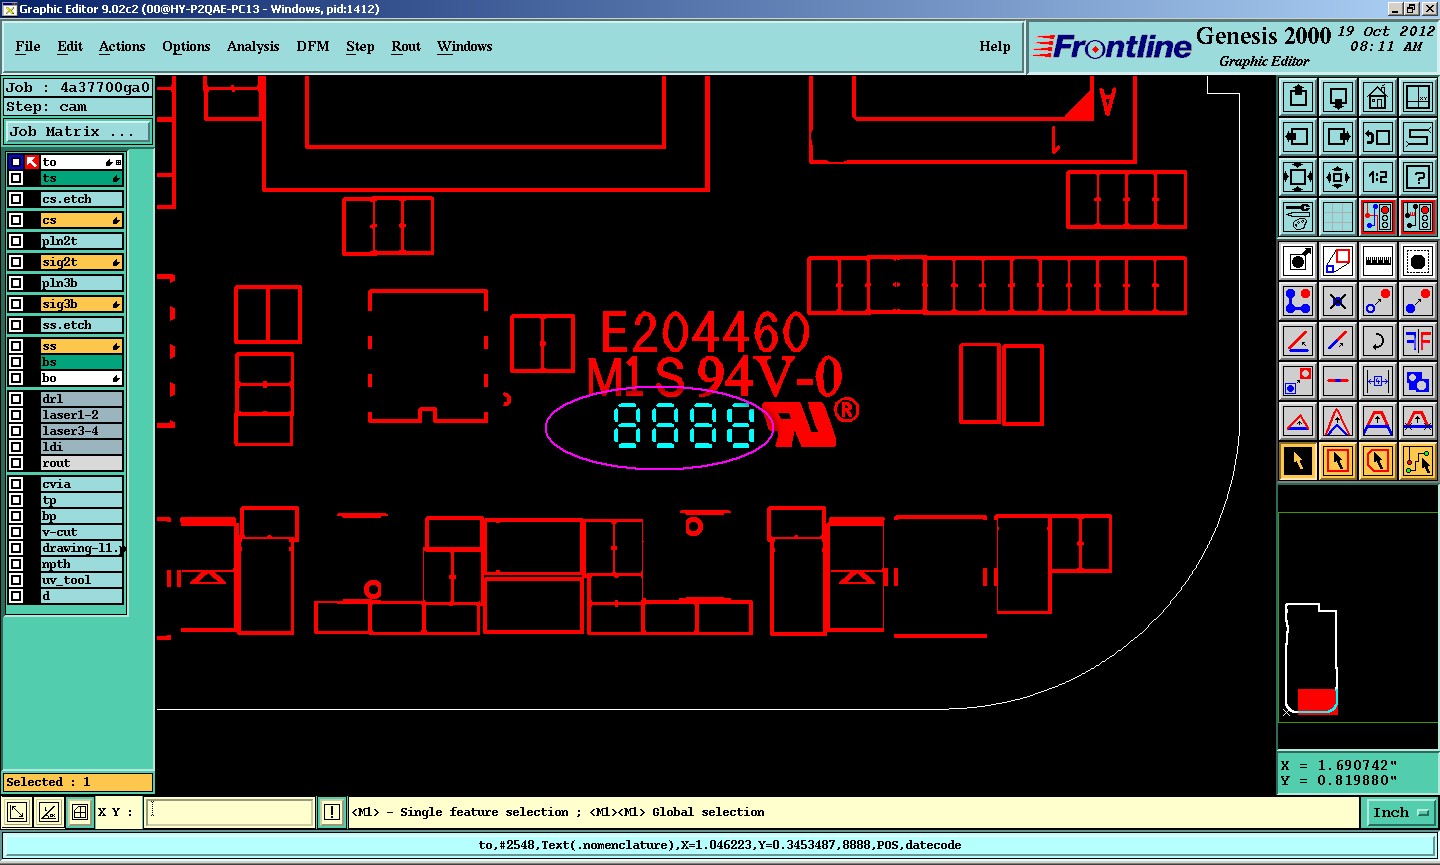The width and height of the screenshot is (1440, 865).
Task: Select the black arrow single selection tool
Action: pyautogui.click(x=1298, y=461)
